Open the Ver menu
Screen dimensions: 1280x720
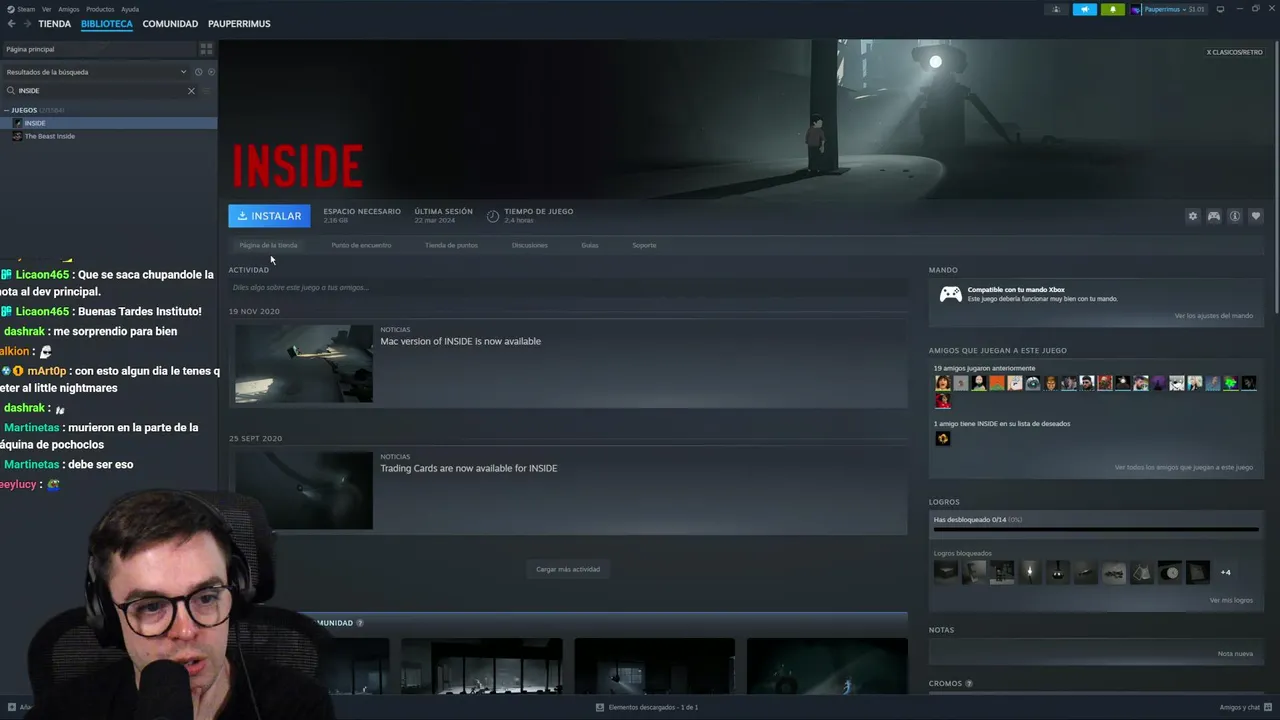coord(46,9)
